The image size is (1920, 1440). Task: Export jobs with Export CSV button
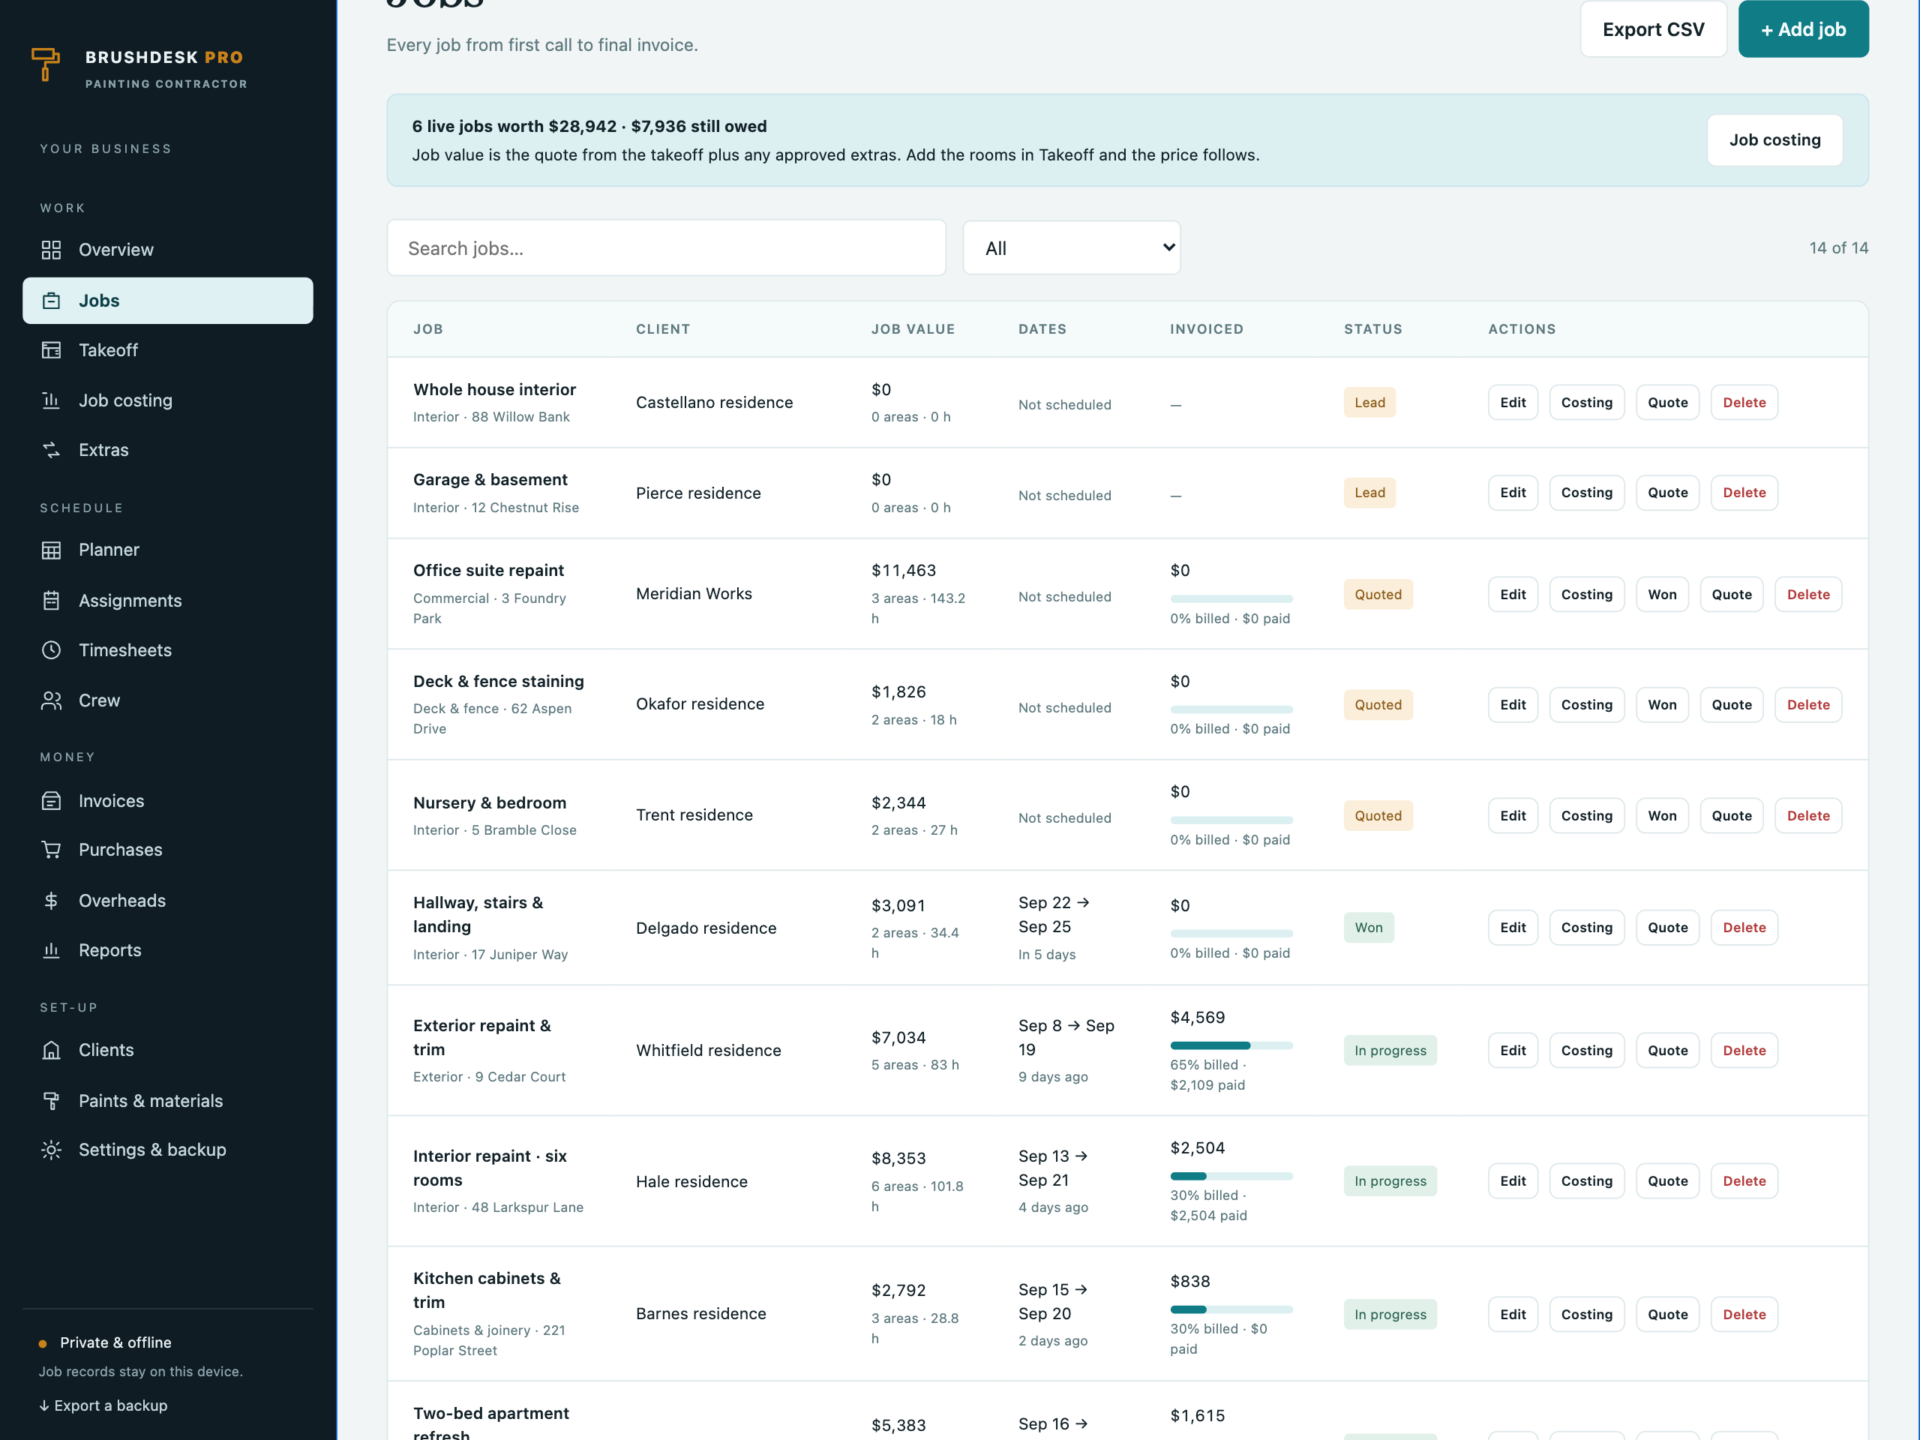coord(1653,29)
